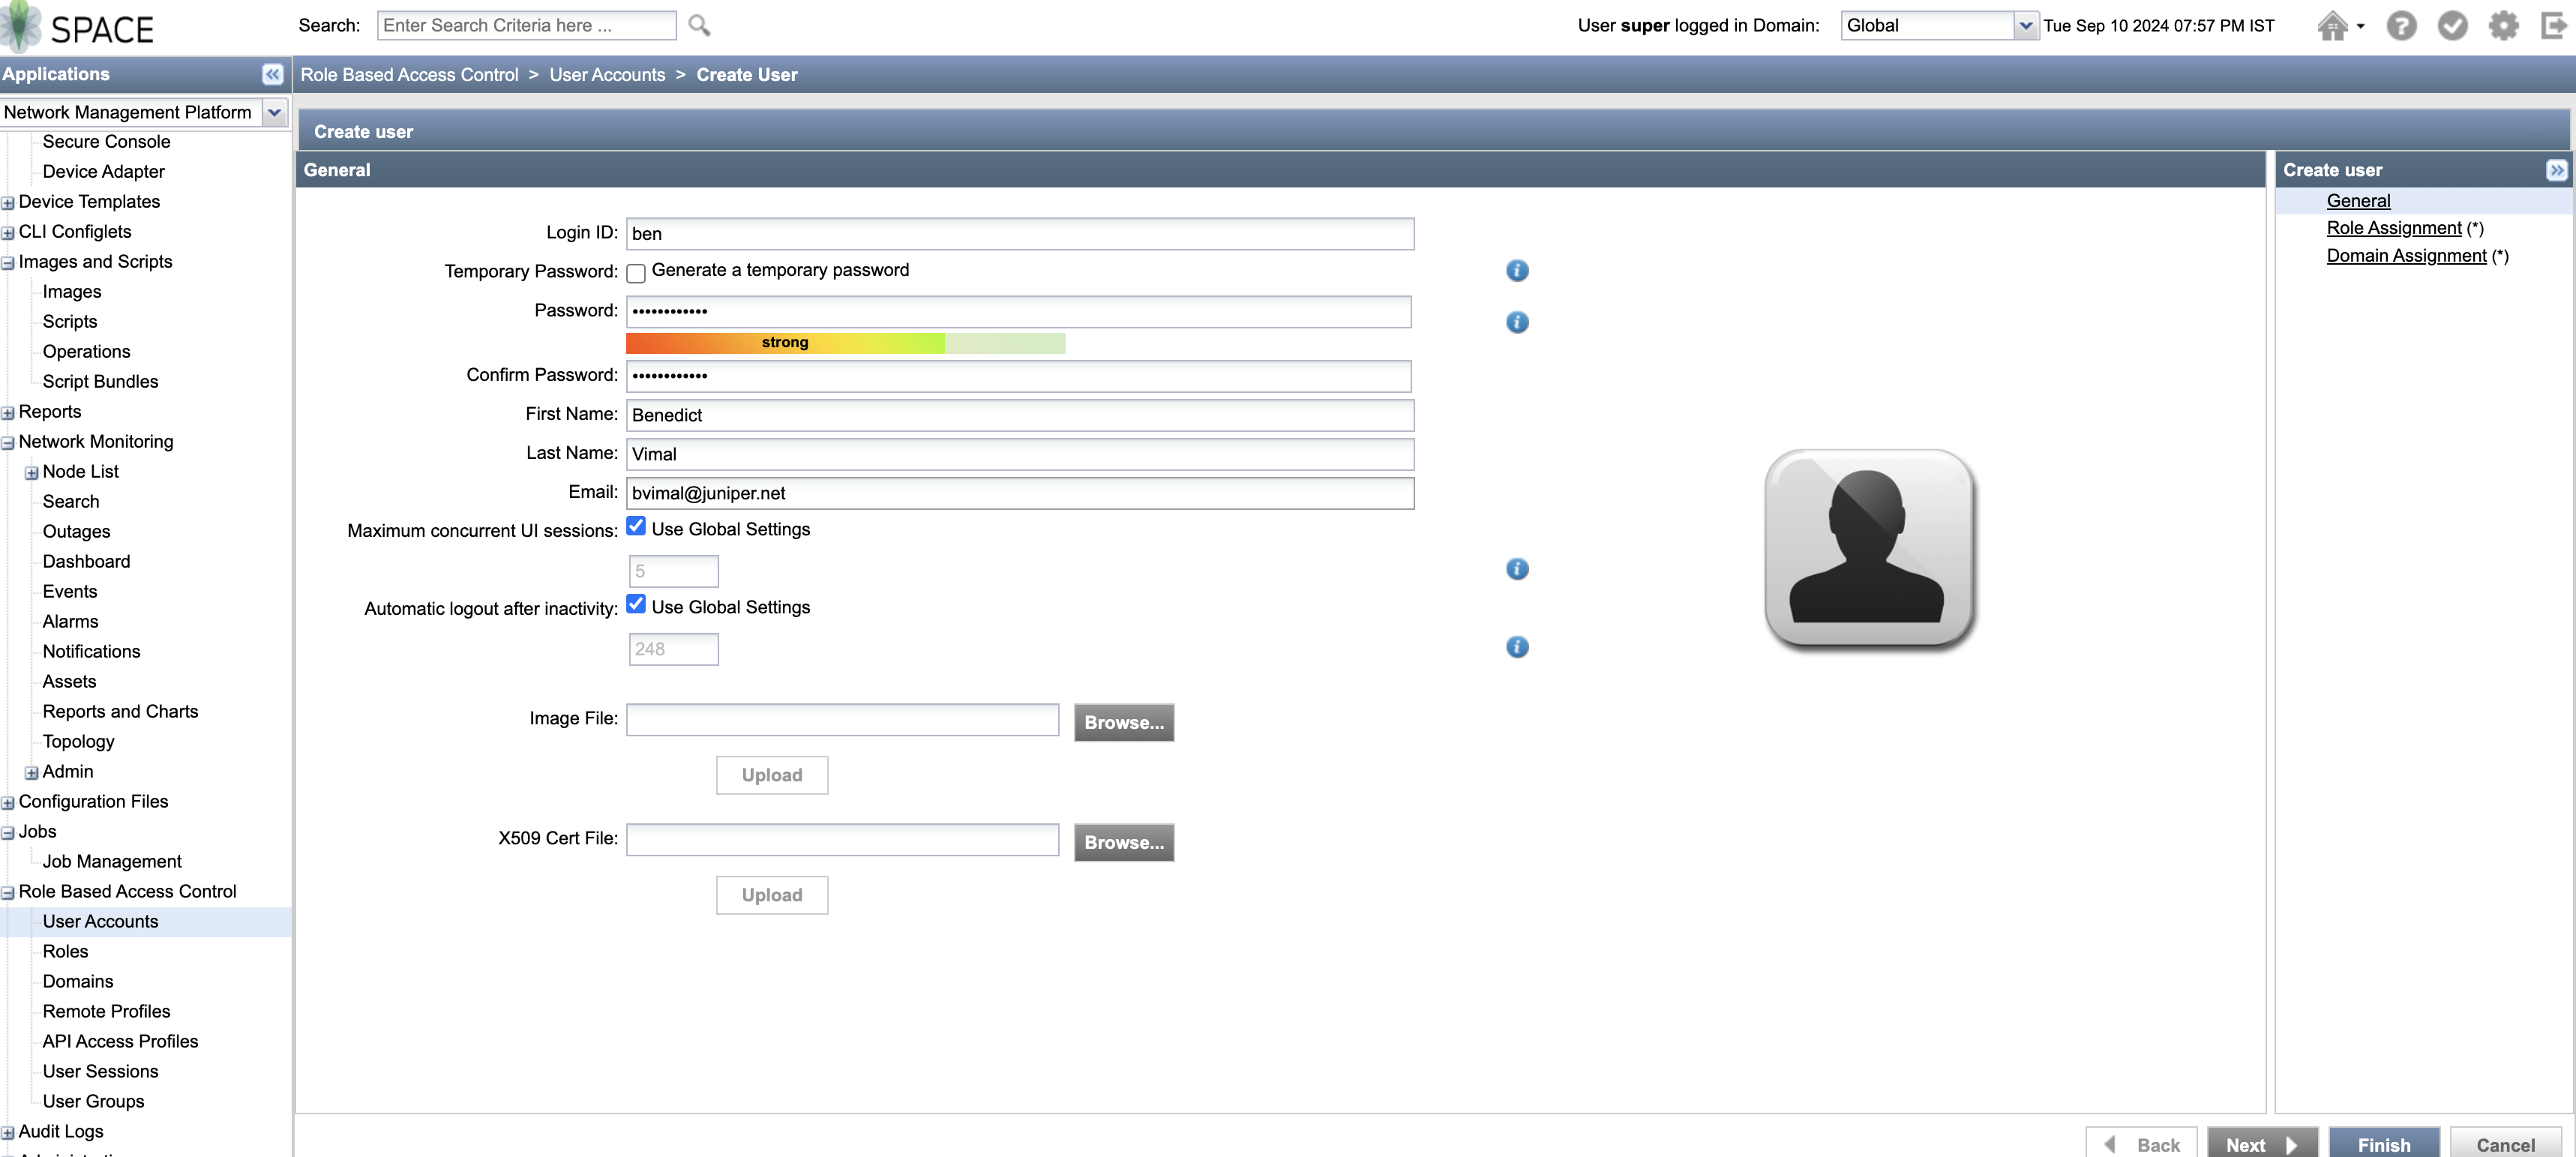The width and height of the screenshot is (2576, 1157).
Task: Click the search magnifier icon
Action: [x=699, y=26]
